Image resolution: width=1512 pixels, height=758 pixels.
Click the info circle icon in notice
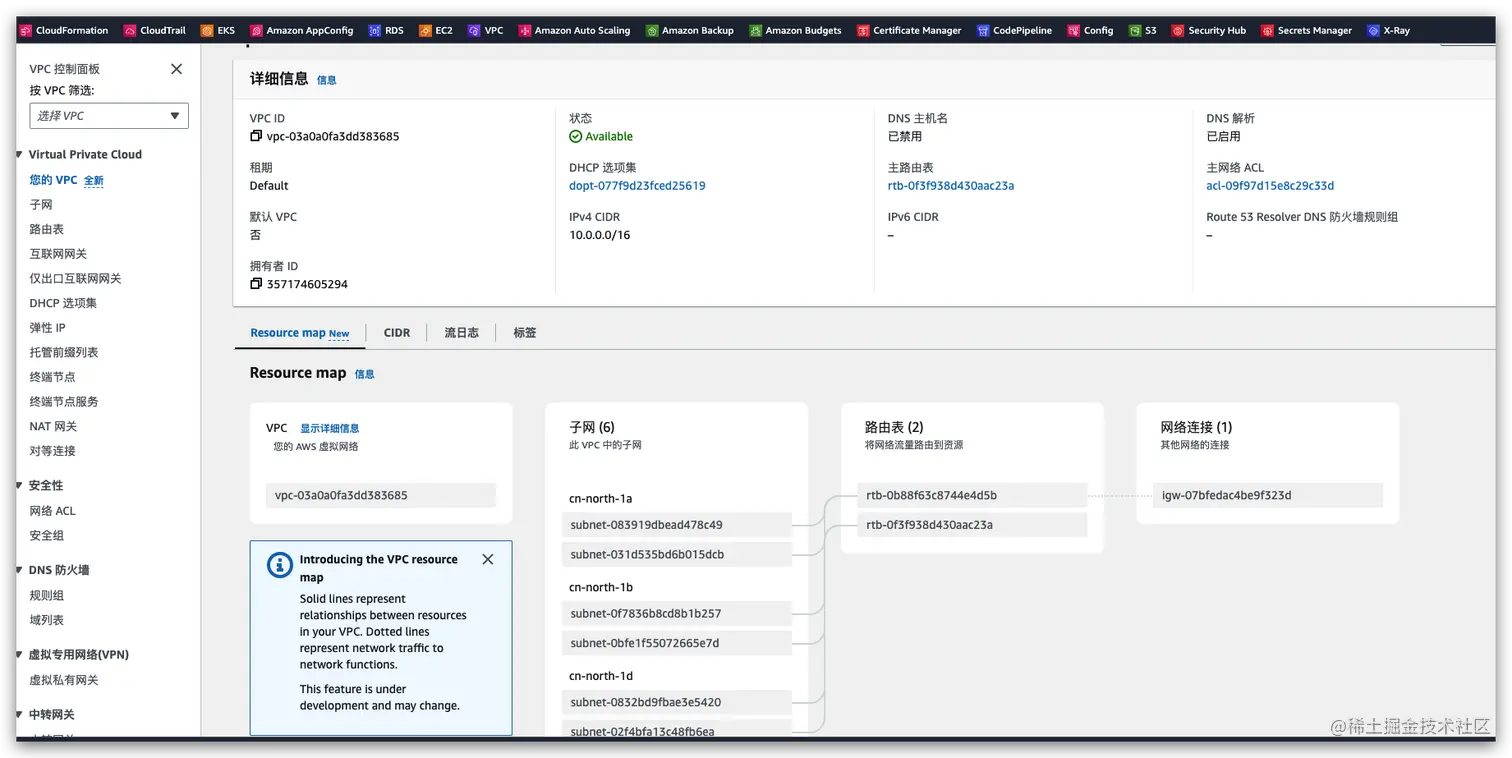[x=280, y=565]
